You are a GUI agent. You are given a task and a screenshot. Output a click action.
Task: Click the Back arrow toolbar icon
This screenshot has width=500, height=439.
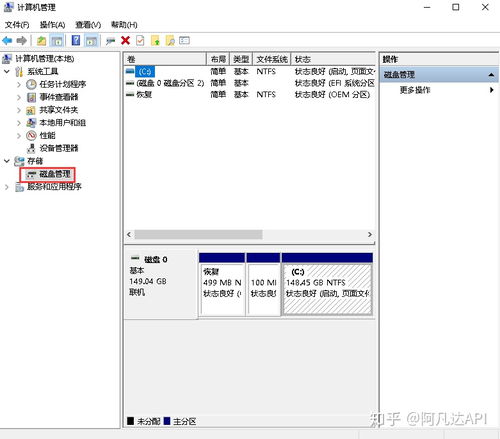pos(7,41)
